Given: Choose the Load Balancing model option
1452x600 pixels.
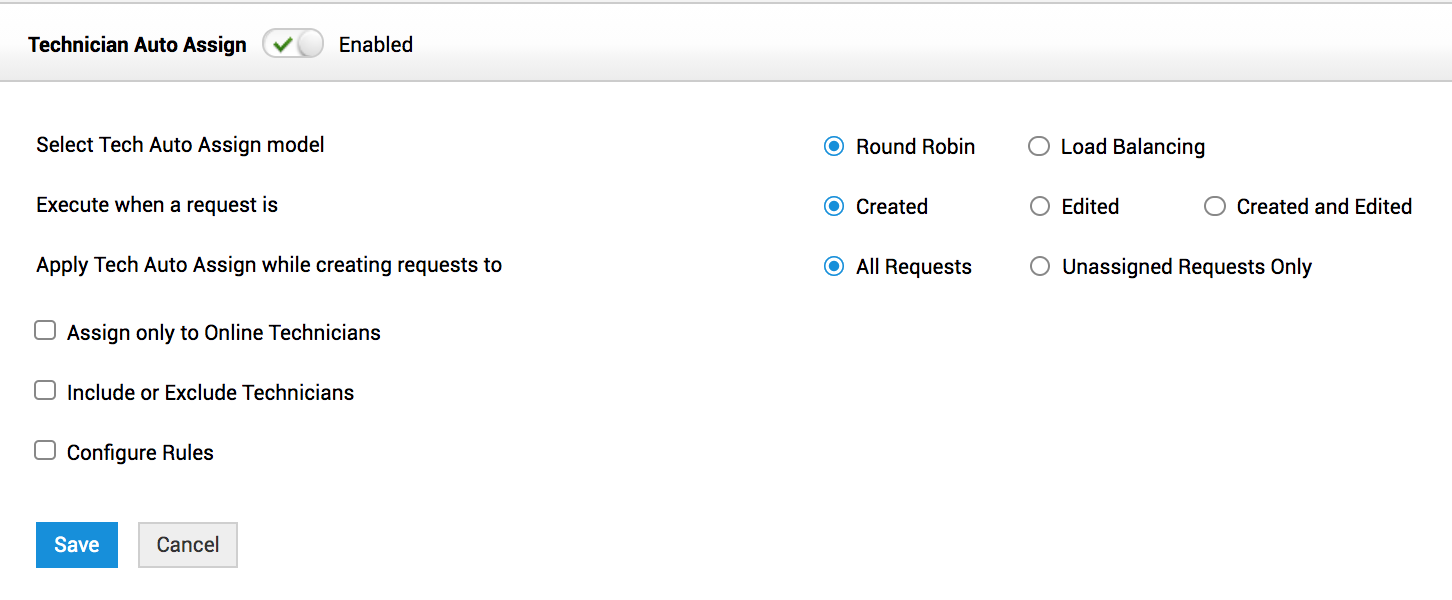Looking at the screenshot, I should pyautogui.click(x=1039, y=147).
